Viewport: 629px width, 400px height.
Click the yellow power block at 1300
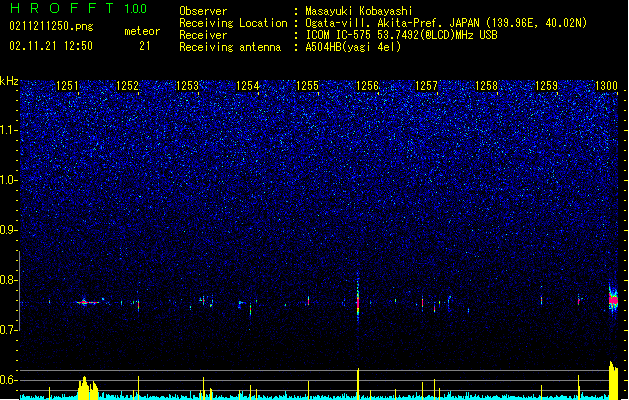614,380
